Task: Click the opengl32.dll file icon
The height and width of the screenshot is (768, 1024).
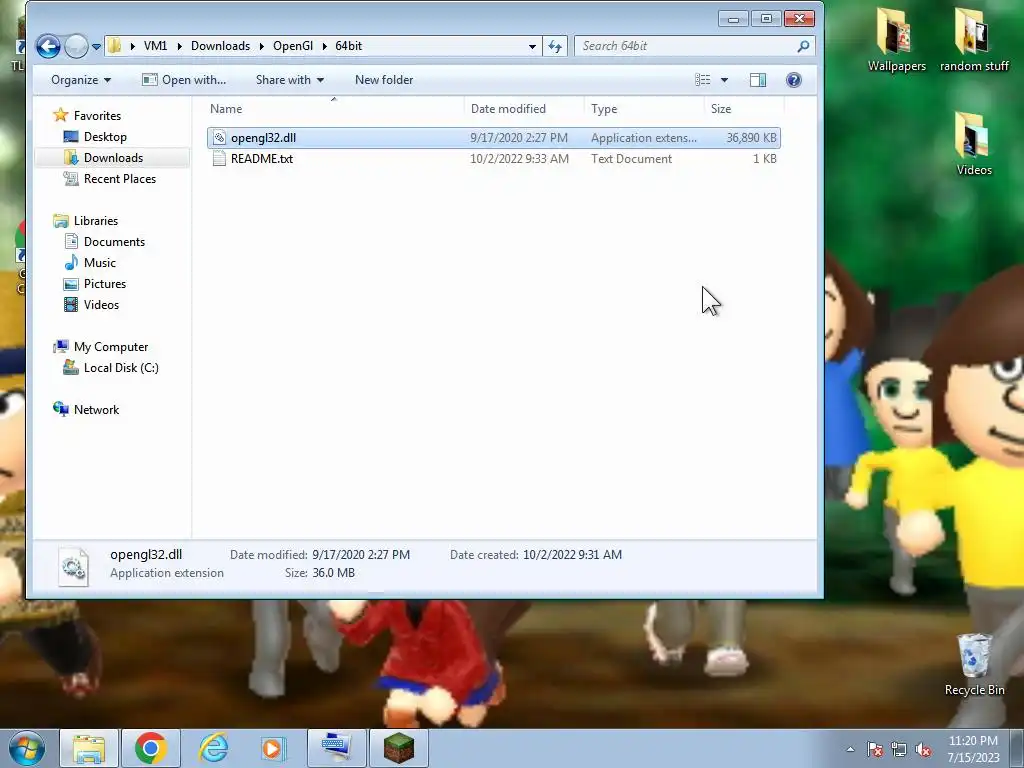Action: [x=219, y=138]
